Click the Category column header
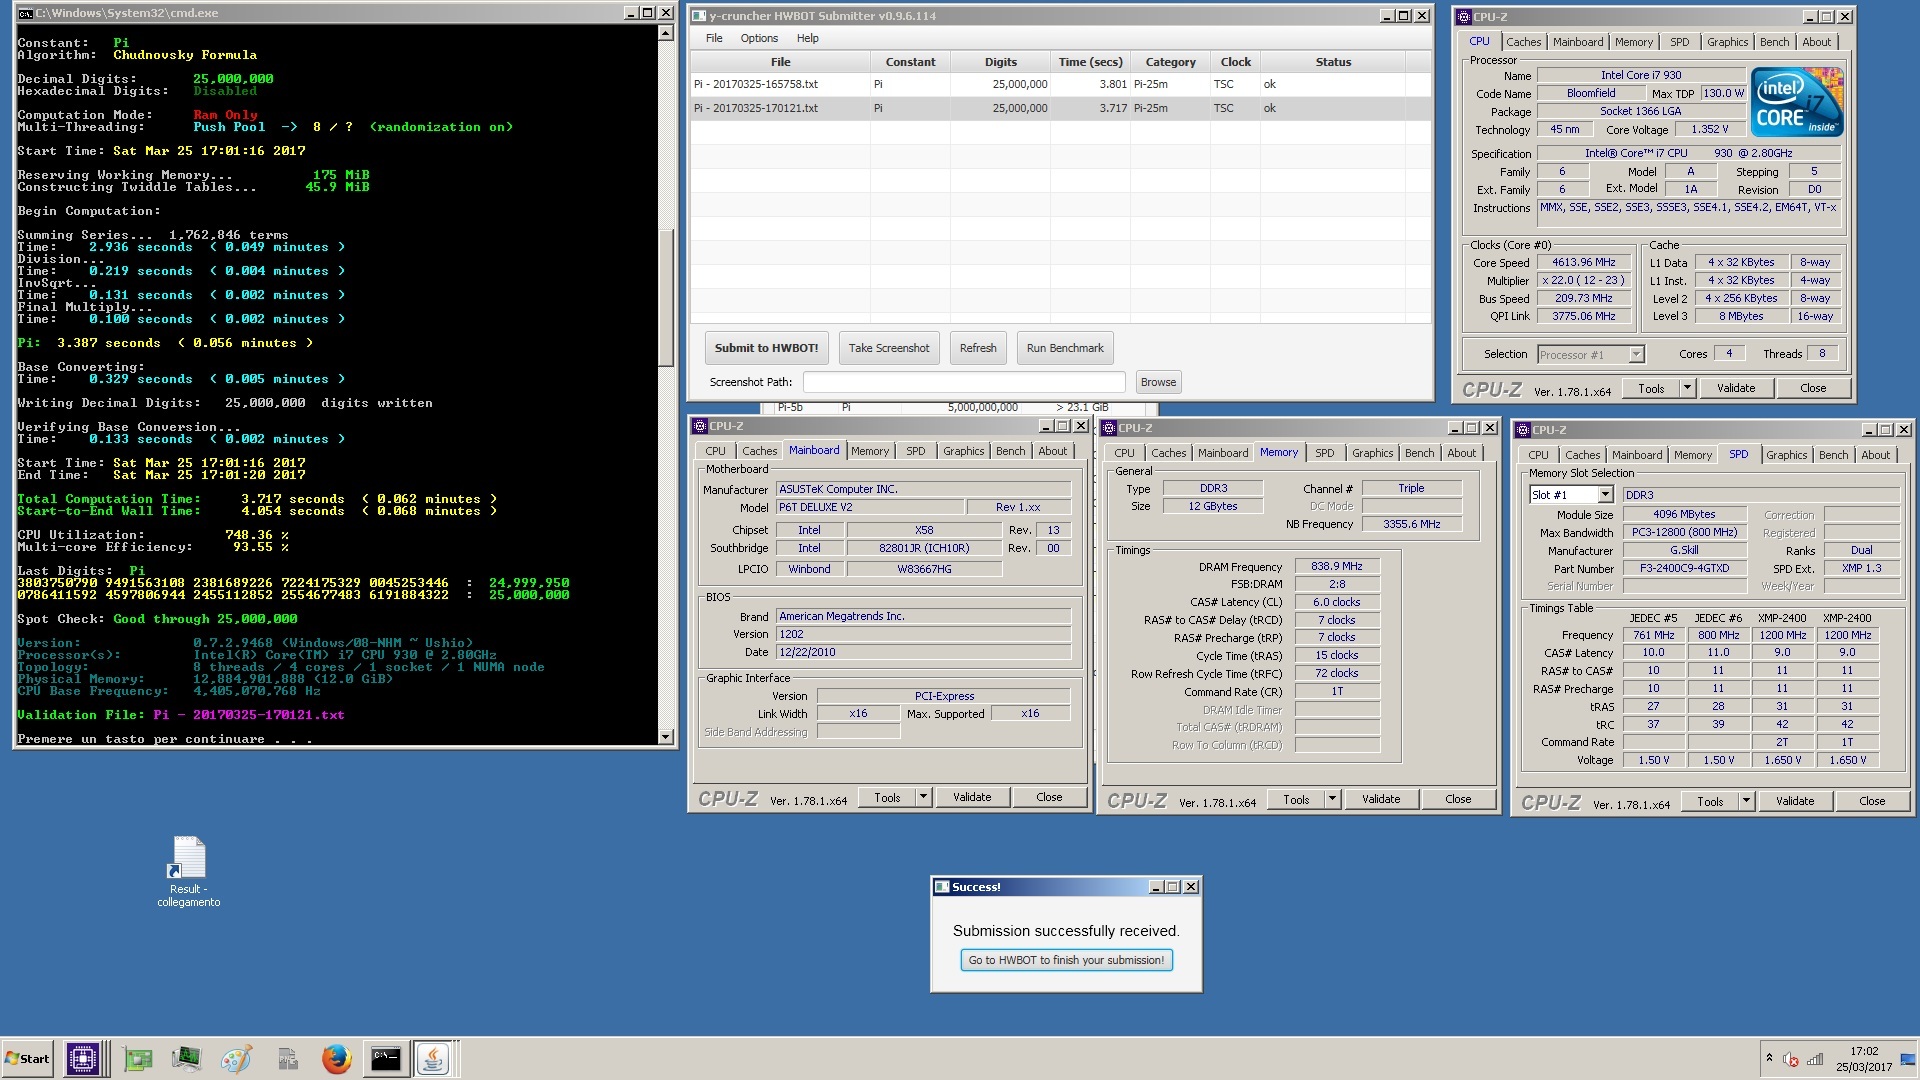 [x=1170, y=62]
